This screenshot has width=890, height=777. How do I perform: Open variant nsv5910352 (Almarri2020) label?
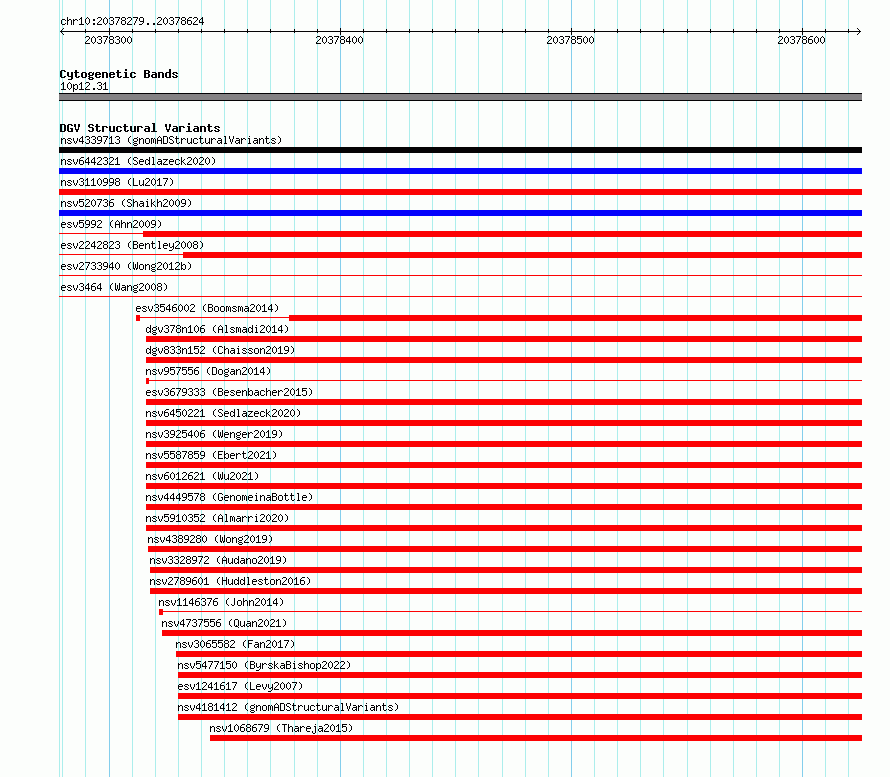[217, 518]
